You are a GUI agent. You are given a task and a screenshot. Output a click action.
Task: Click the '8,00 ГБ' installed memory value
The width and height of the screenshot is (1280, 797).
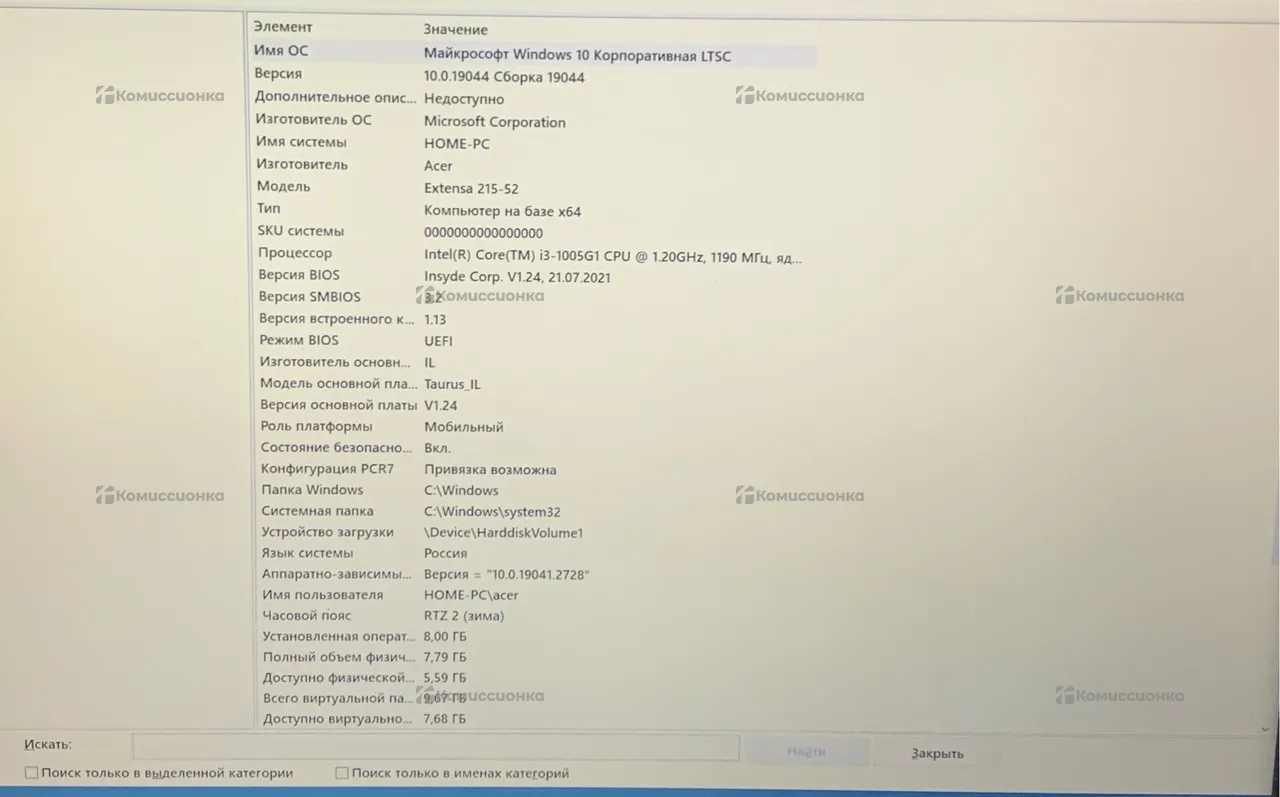[445, 637]
